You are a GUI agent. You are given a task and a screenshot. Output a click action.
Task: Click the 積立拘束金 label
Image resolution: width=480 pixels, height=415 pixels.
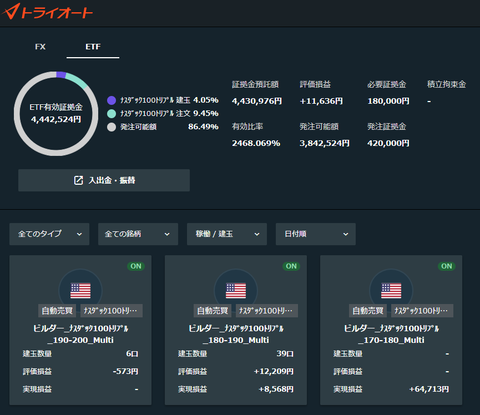pyautogui.click(x=447, y=84)
